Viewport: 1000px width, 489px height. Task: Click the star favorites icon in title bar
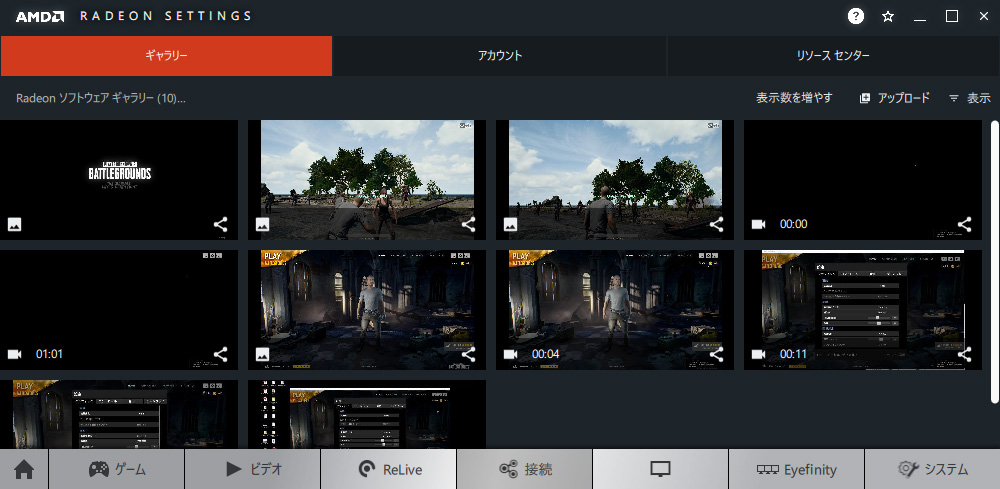pyautogui.click(x=888, y=17)
